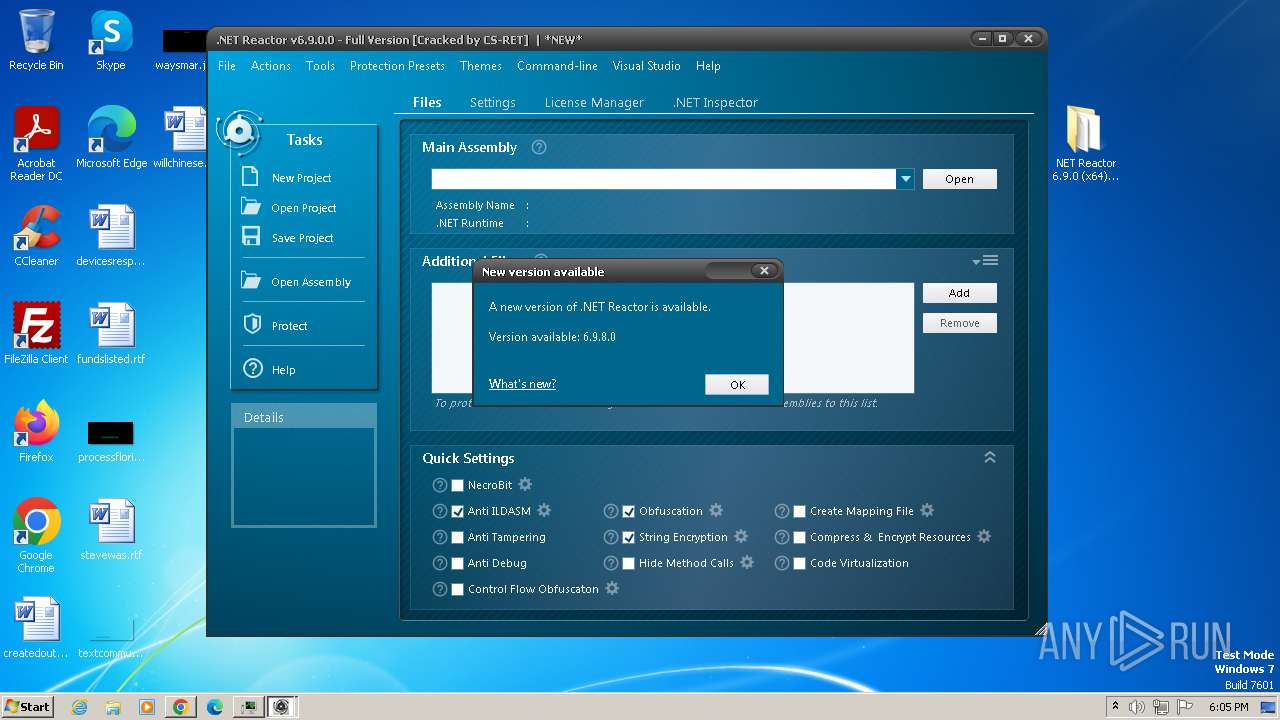Click the Open button for Main Assembly
The image size is (1280, 720).
click(959, 179)
